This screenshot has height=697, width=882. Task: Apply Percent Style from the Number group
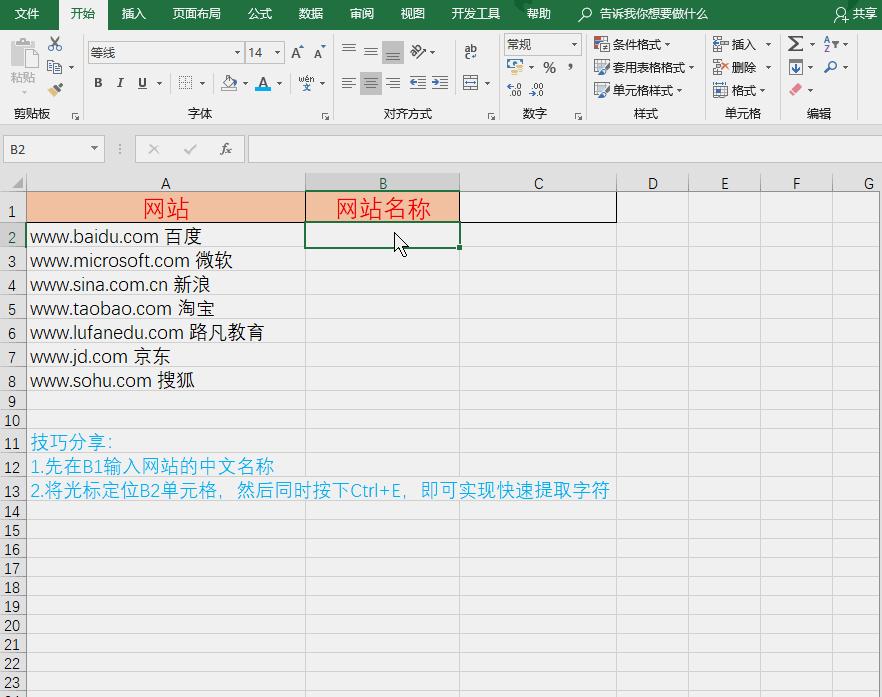tap(549, 66)
